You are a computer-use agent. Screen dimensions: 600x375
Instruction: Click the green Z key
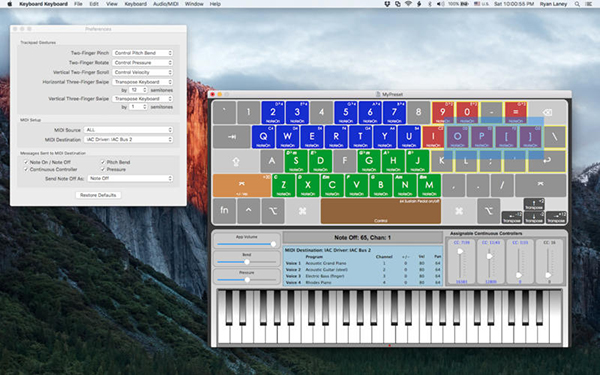tap(284, 186)
